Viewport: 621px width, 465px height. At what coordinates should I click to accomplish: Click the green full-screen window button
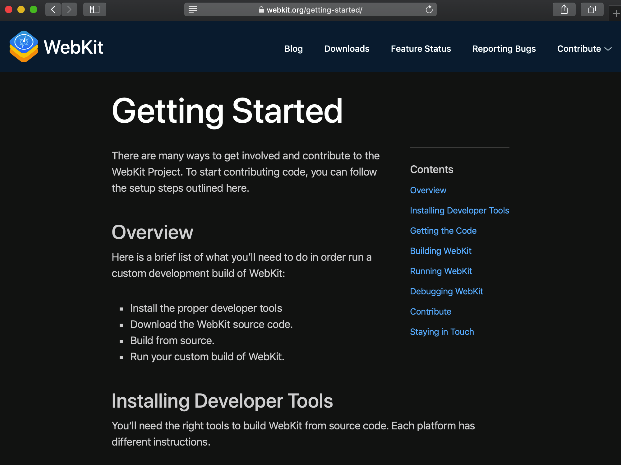tap(33, 10)
